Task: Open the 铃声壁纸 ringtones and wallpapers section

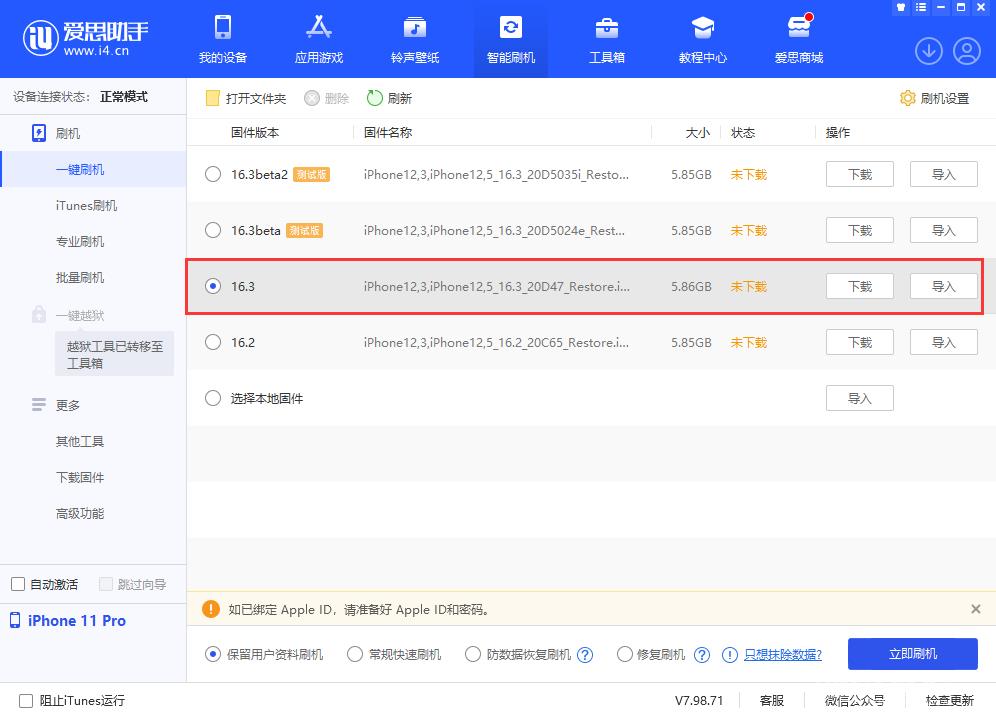Action: coord(414,38)
